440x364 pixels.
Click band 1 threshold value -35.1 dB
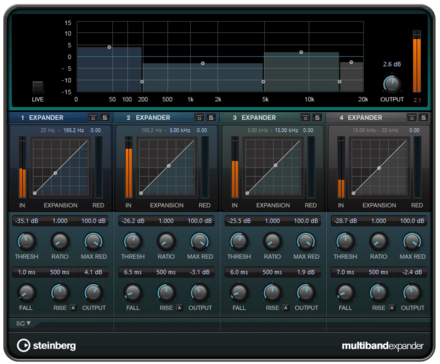coord(27,221)
